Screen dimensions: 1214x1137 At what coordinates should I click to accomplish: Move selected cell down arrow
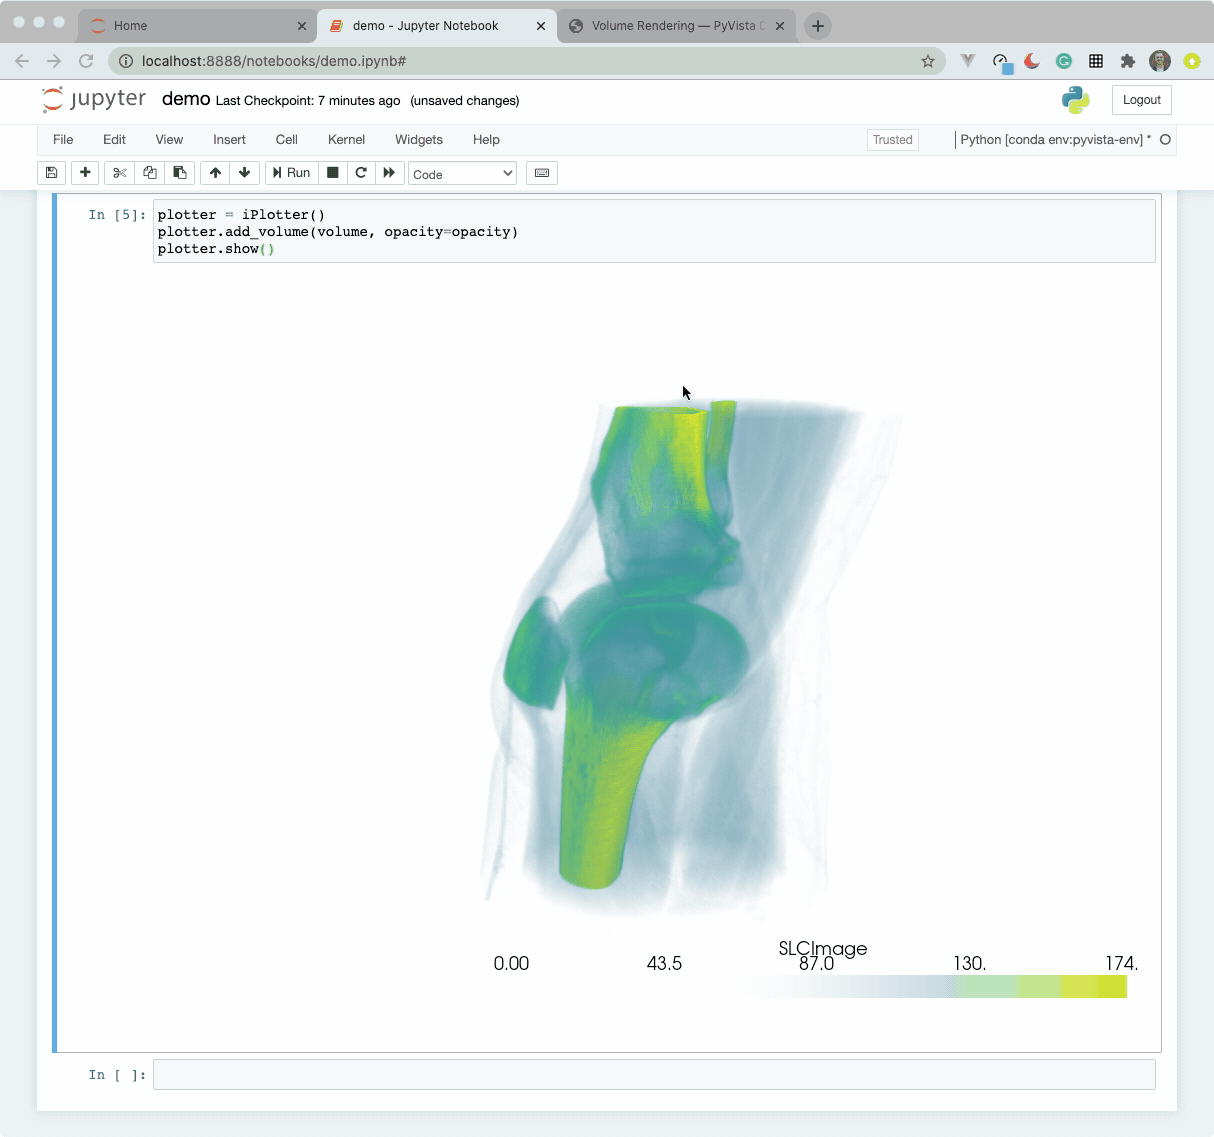(244, 173)
